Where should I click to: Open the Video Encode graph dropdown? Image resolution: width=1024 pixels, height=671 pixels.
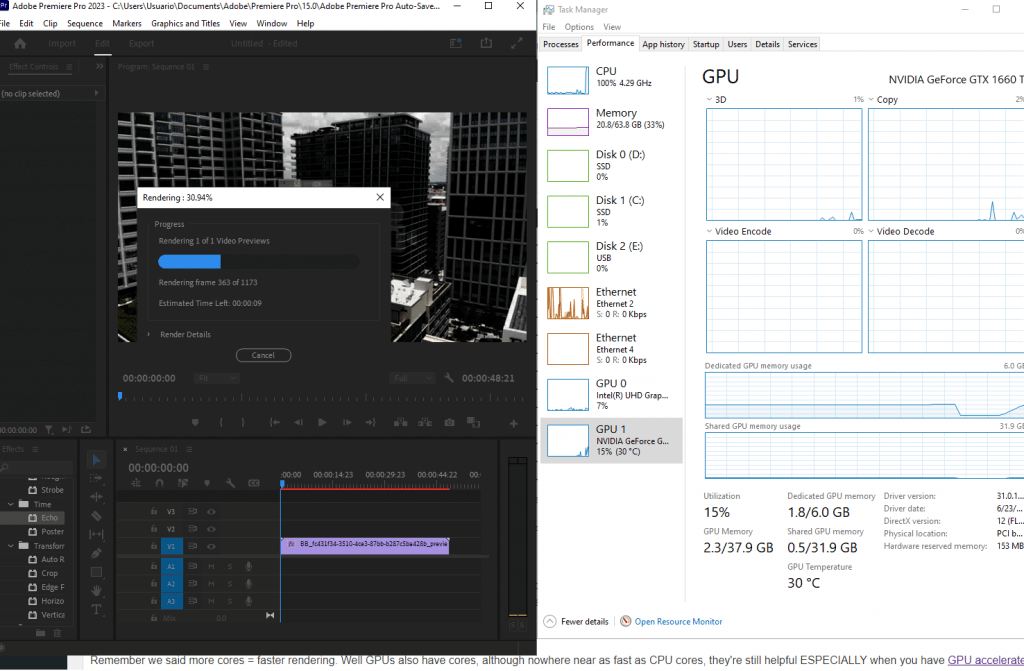[x=710, y=231]
